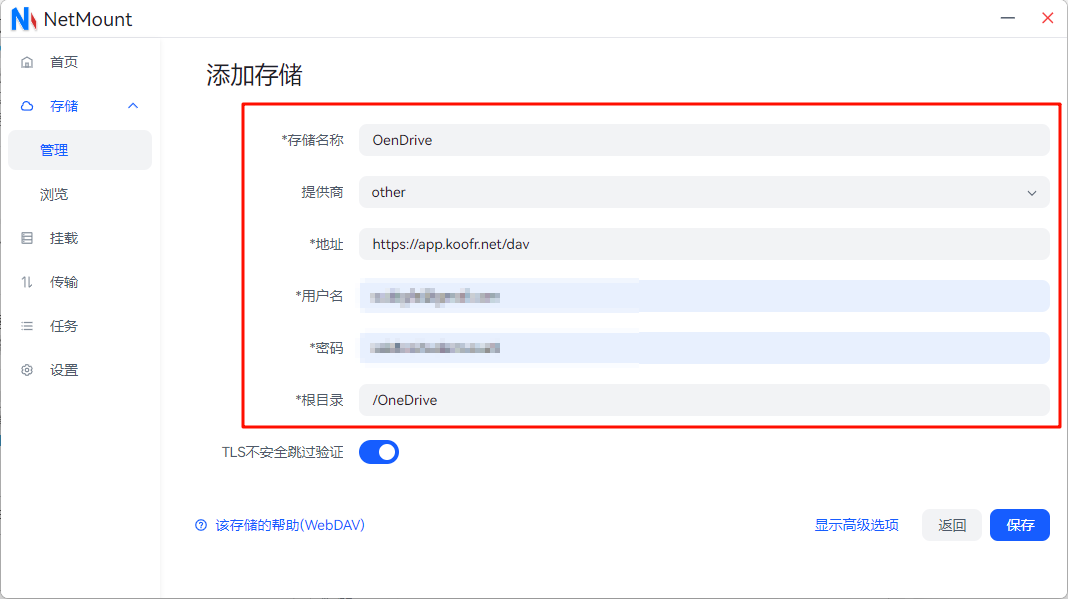This screenshot has height=599, width=1068.
Task: Click the cloud icon beside 存储
Action: coord(27,106)
